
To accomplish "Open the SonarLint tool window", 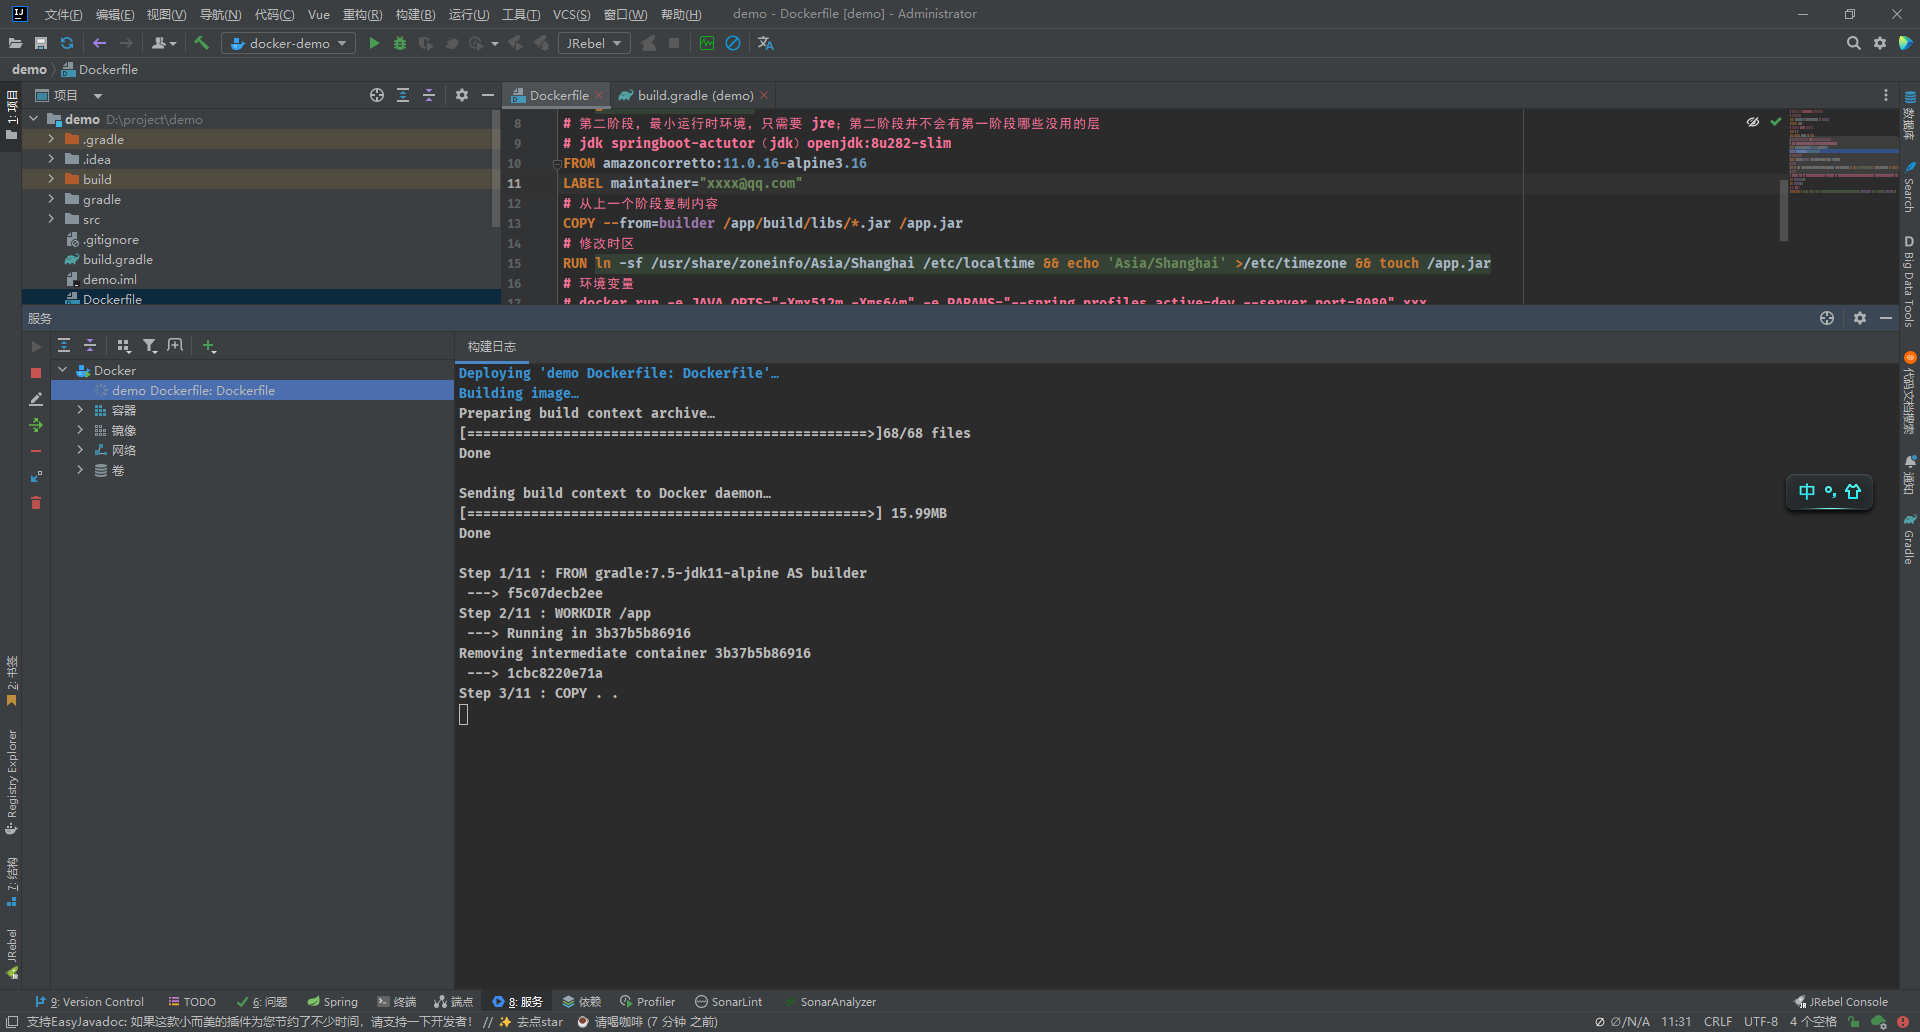I will [729, 1001].
